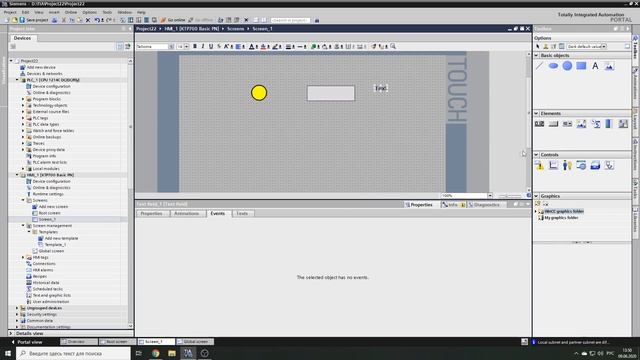Select the Graphic view basic object
Image resolution: width=640 pixels, height=360 pixels.
pos(609,66)
